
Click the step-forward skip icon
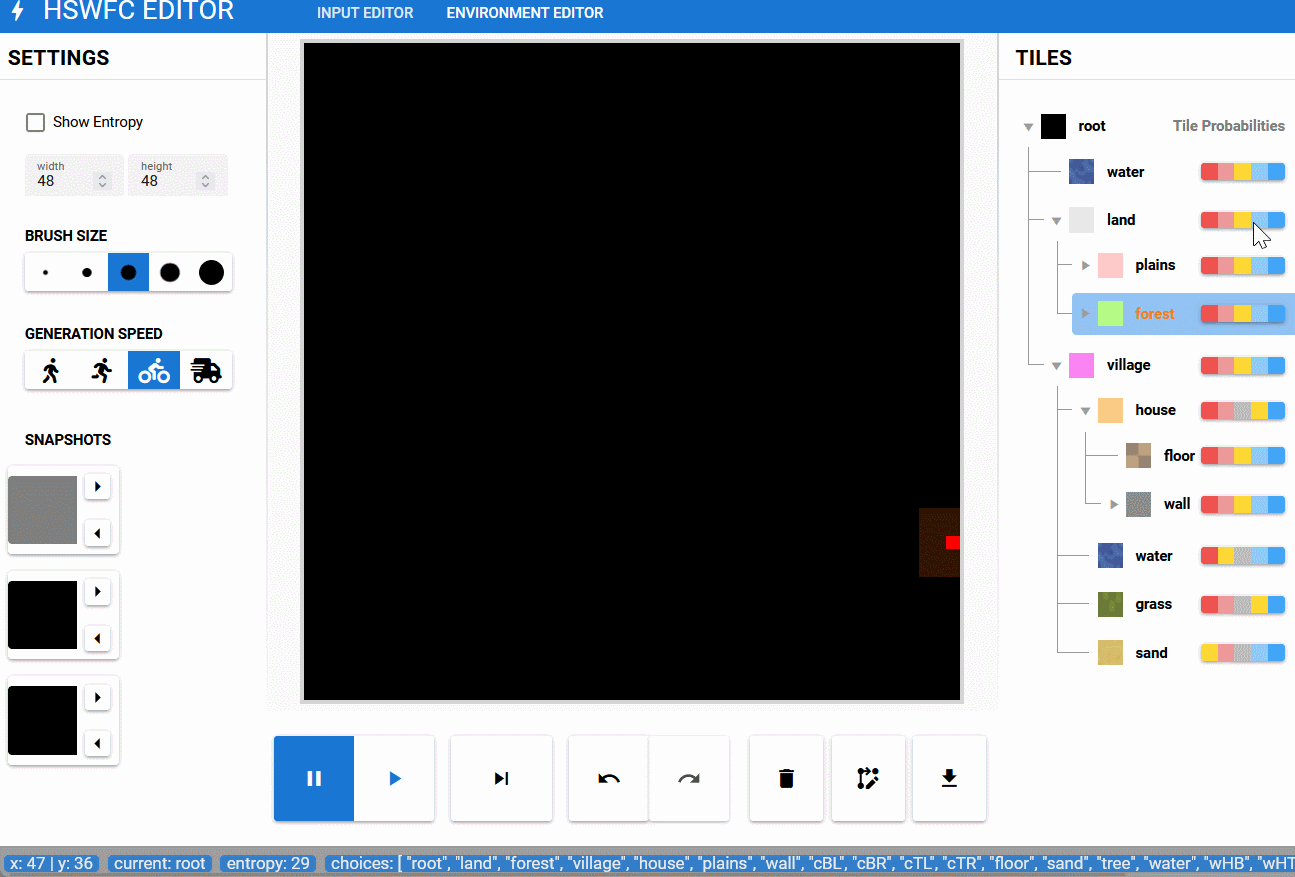coord(501,778)
